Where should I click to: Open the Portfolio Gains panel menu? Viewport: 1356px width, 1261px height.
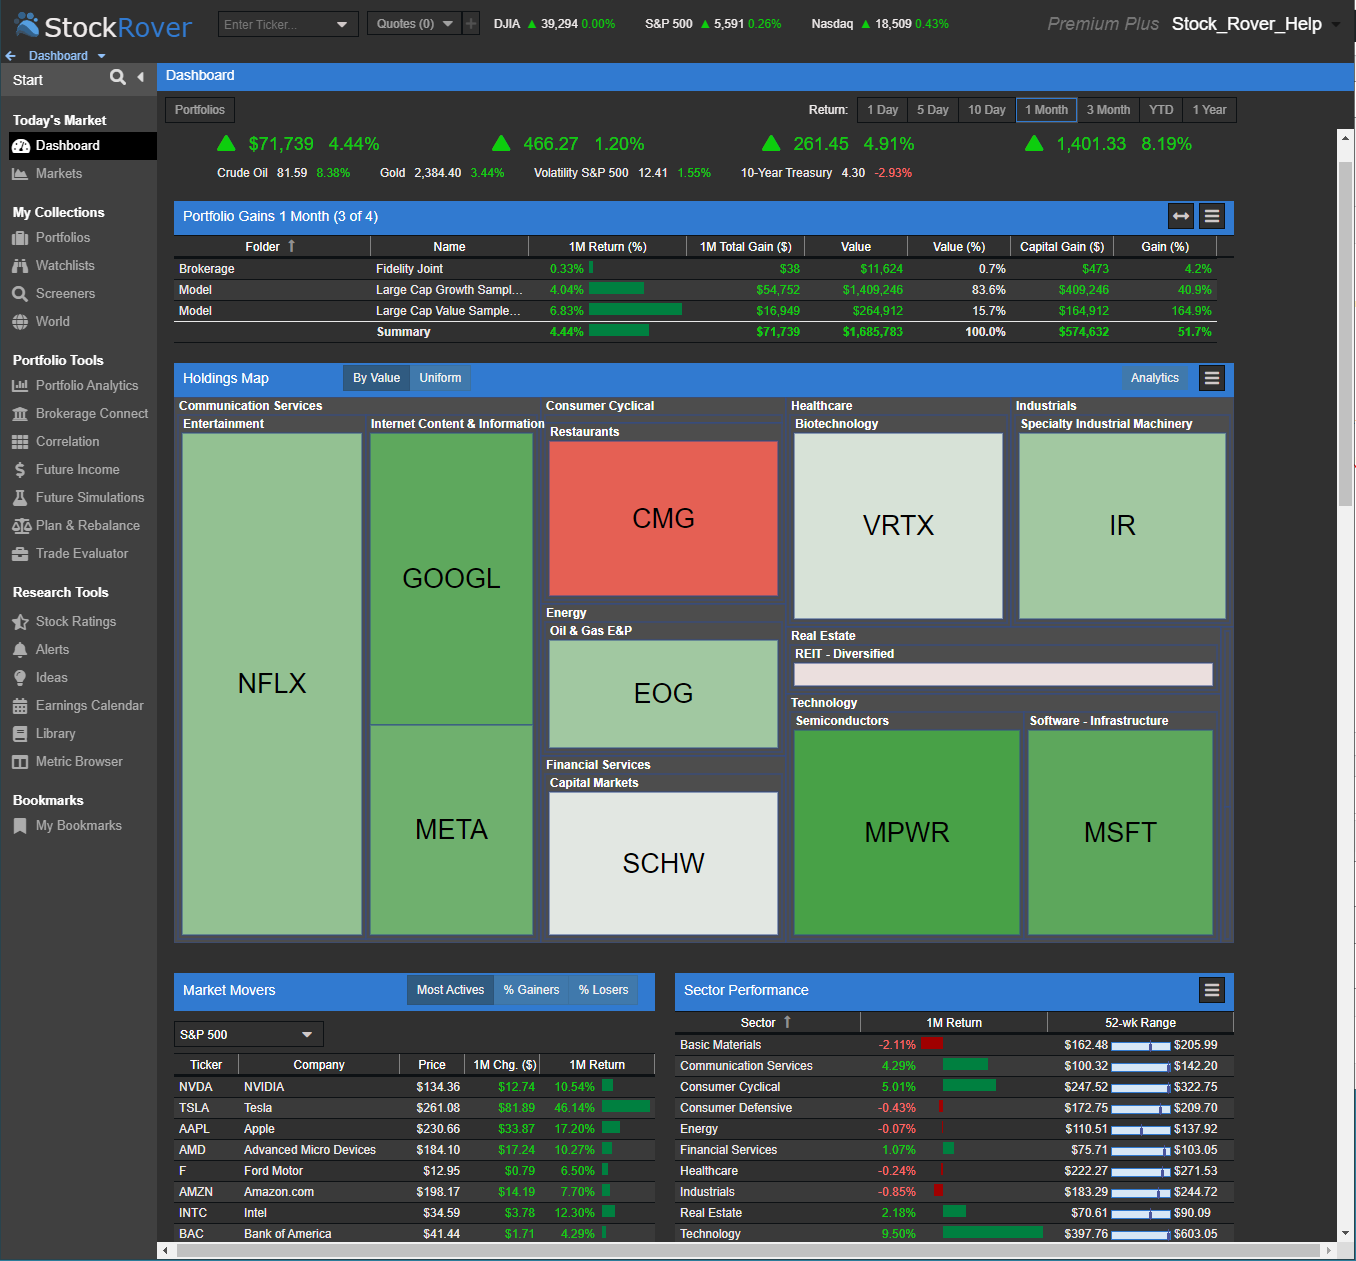(x=1212, y=216)
